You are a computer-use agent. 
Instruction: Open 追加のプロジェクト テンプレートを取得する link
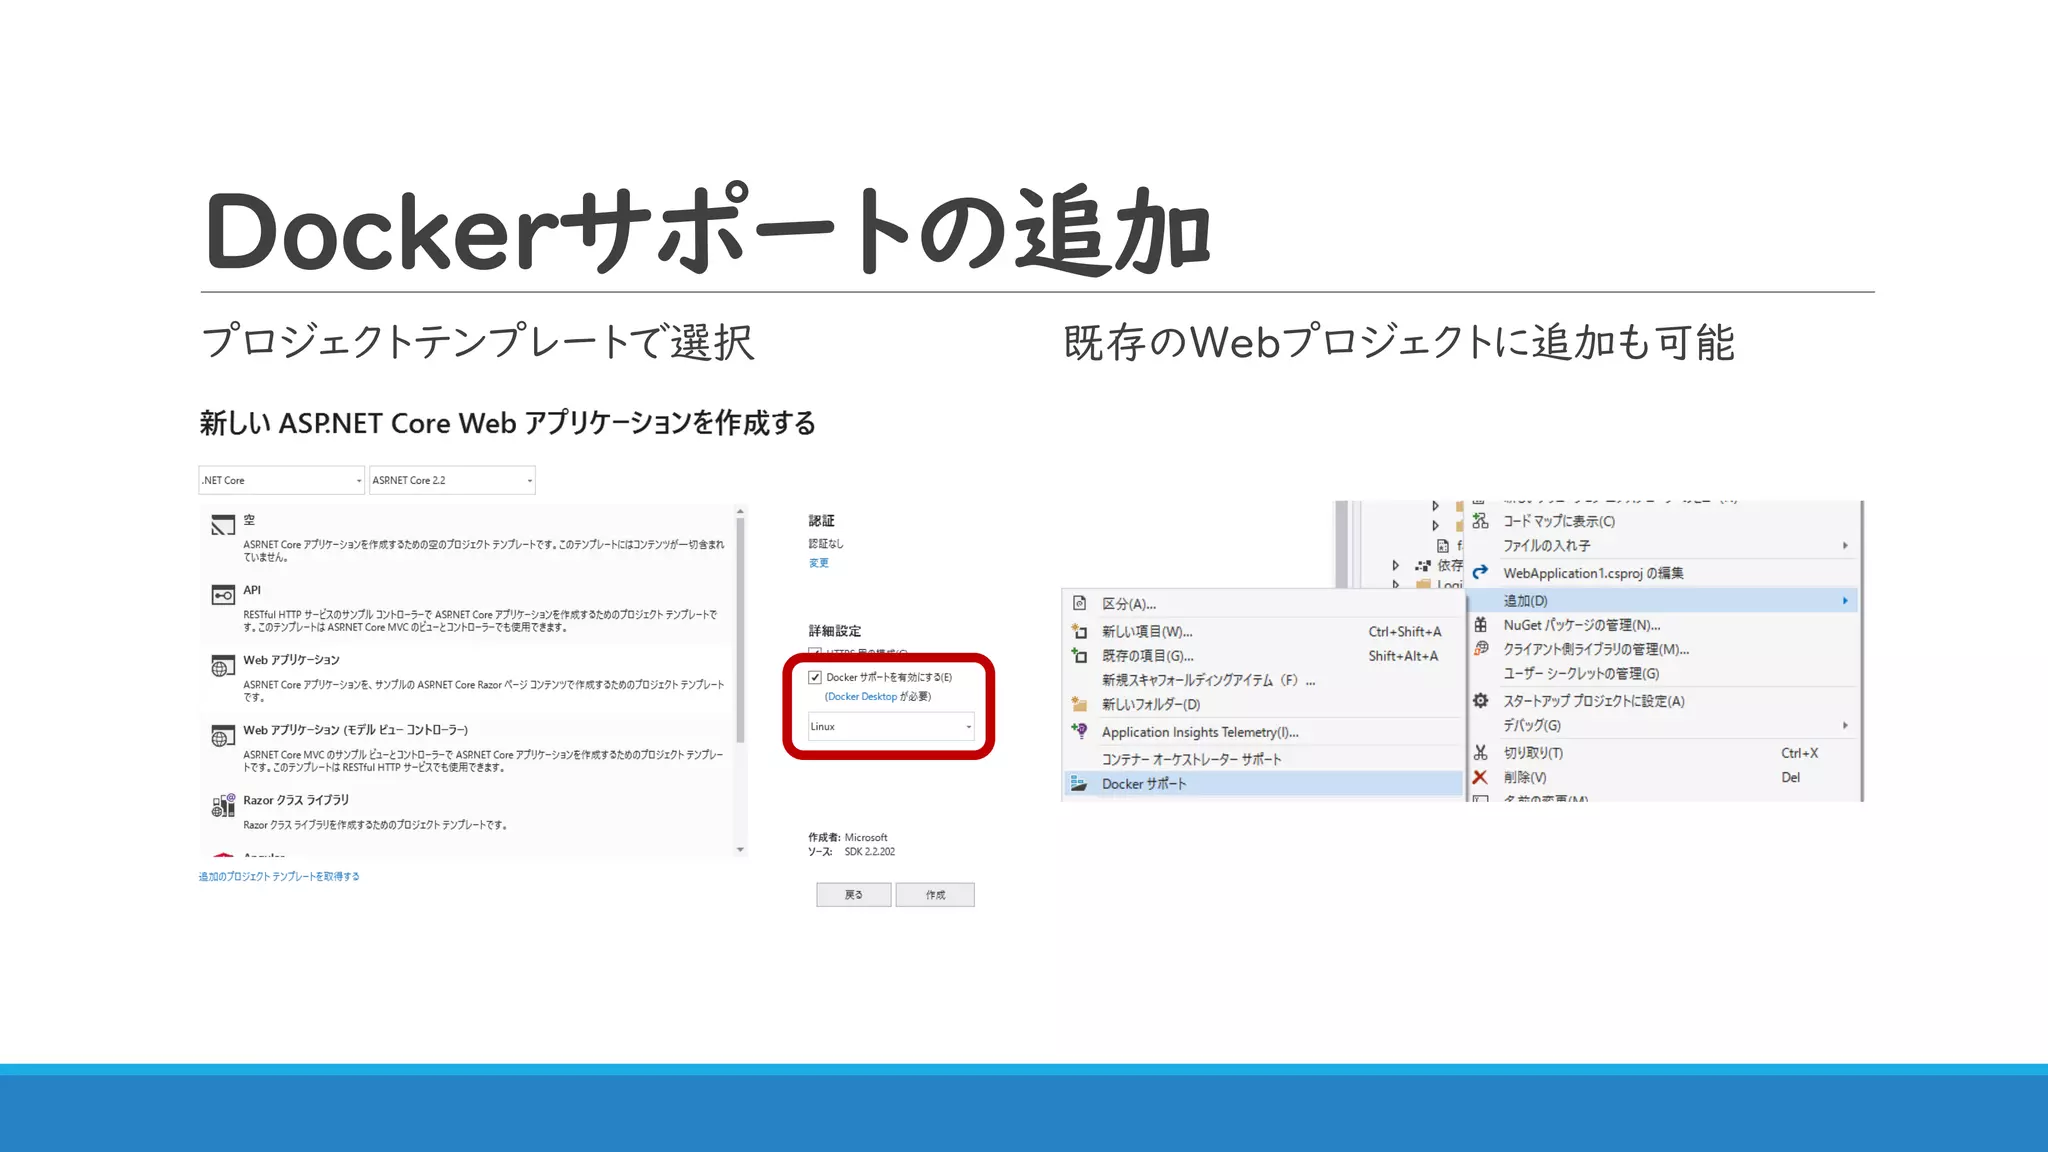279,876
